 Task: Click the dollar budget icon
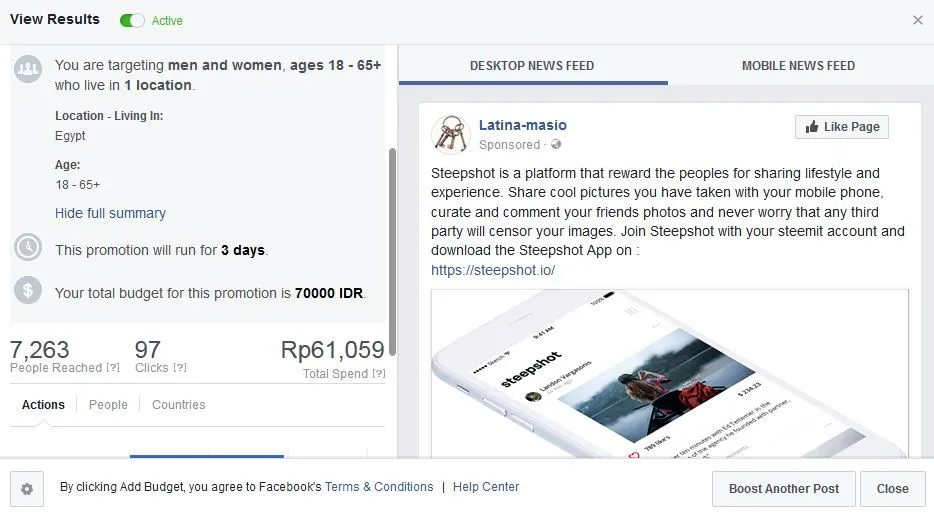(x=28, y=290)
